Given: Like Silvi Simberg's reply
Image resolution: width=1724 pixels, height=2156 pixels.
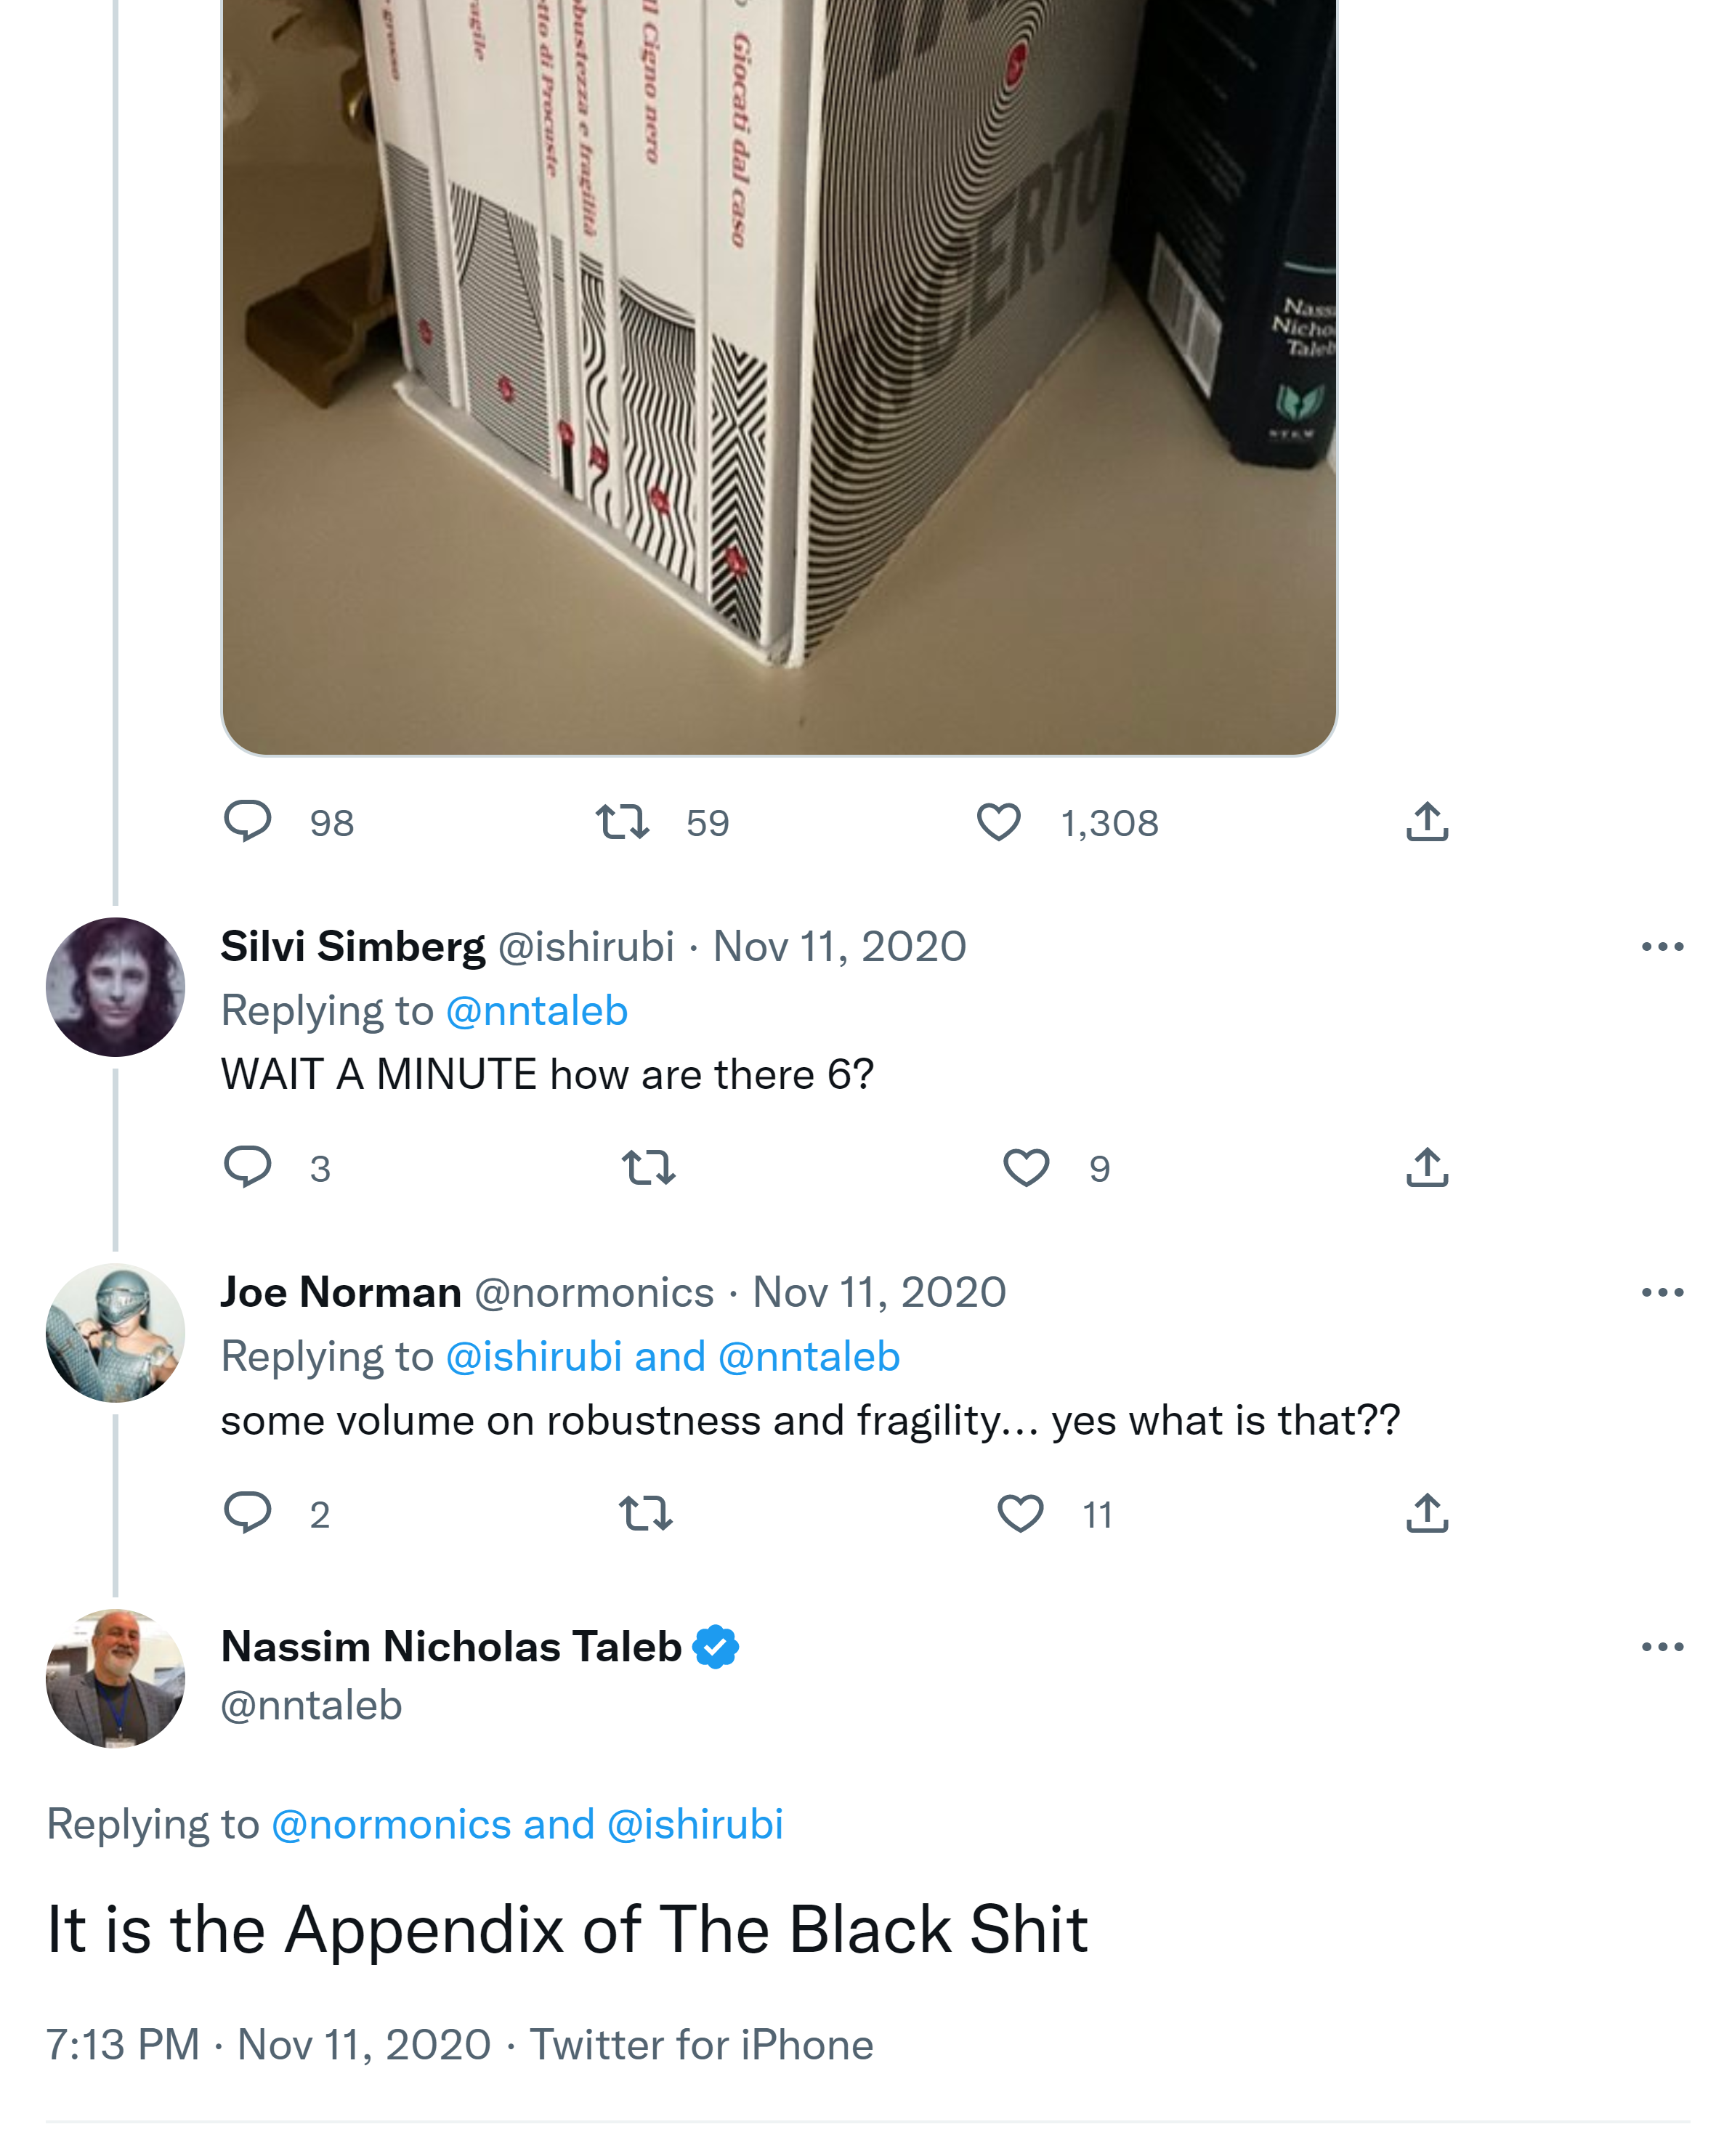Looking at the screenshot, I should pos(1025,1167).
